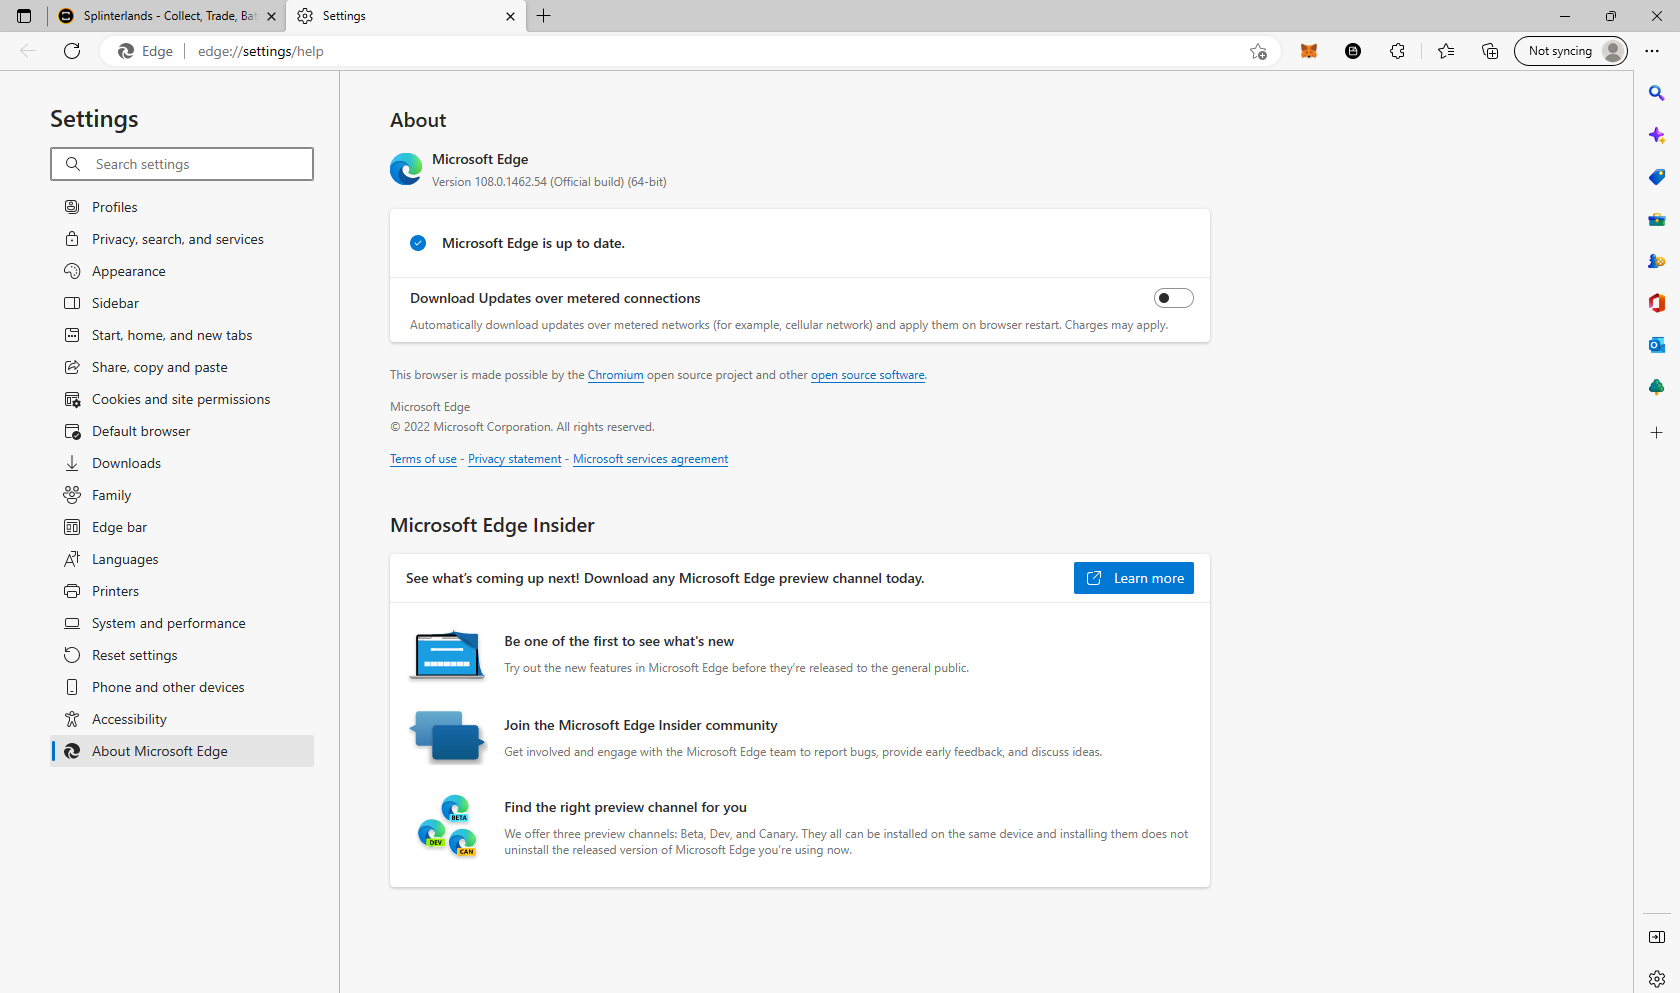Open sidebar Outlook icon
1680x993 pixels.
pos(1657,345)
